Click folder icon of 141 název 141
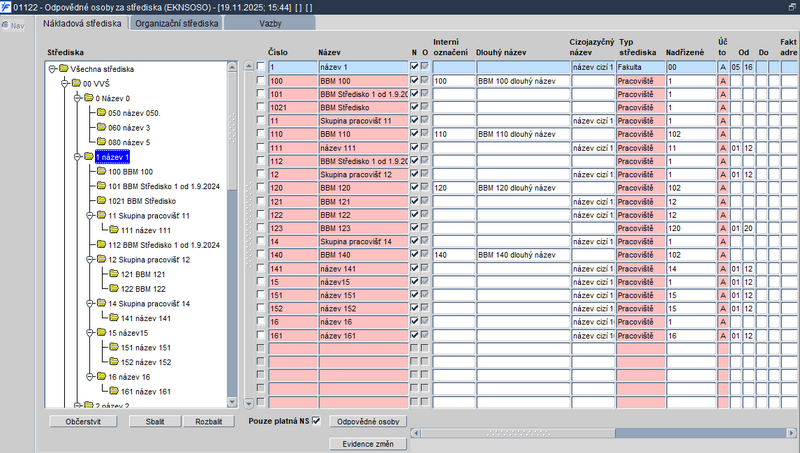Viewport: 800px width, 453px height. tap(114, 318)
